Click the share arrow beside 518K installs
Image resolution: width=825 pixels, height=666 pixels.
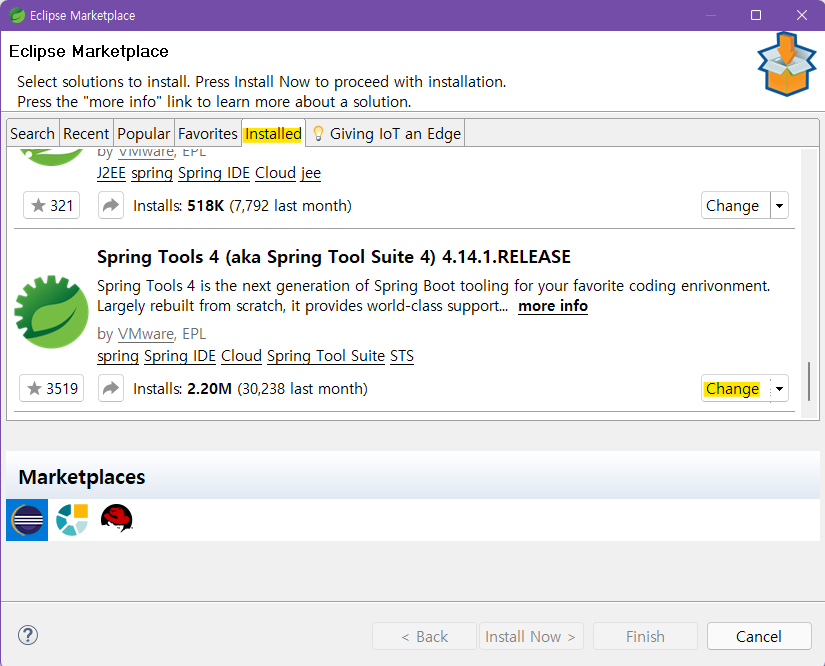[x=110, y=205]
